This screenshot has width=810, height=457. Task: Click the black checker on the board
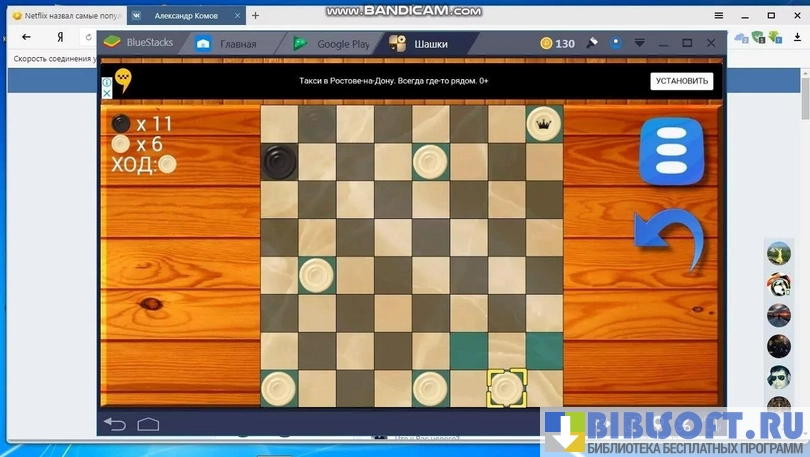(x=279, y=161)
